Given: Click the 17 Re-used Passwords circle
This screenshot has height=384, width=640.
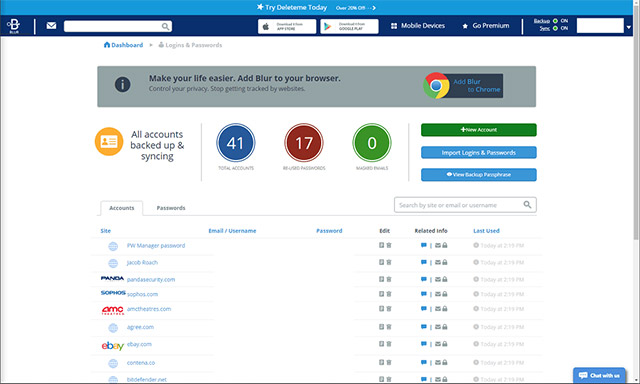Looking at the screenshot, I should [x=304, y=143].
